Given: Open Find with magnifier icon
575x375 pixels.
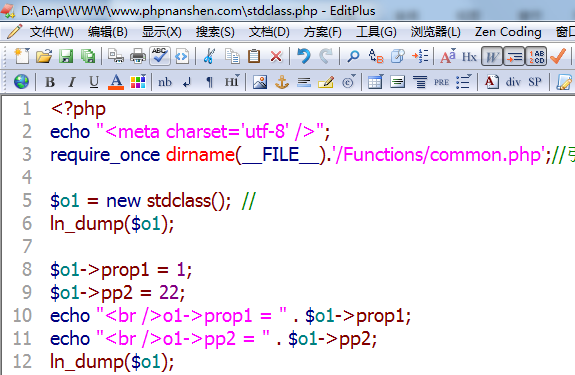Looking at the screenshot, I should [x=353, y=56].
